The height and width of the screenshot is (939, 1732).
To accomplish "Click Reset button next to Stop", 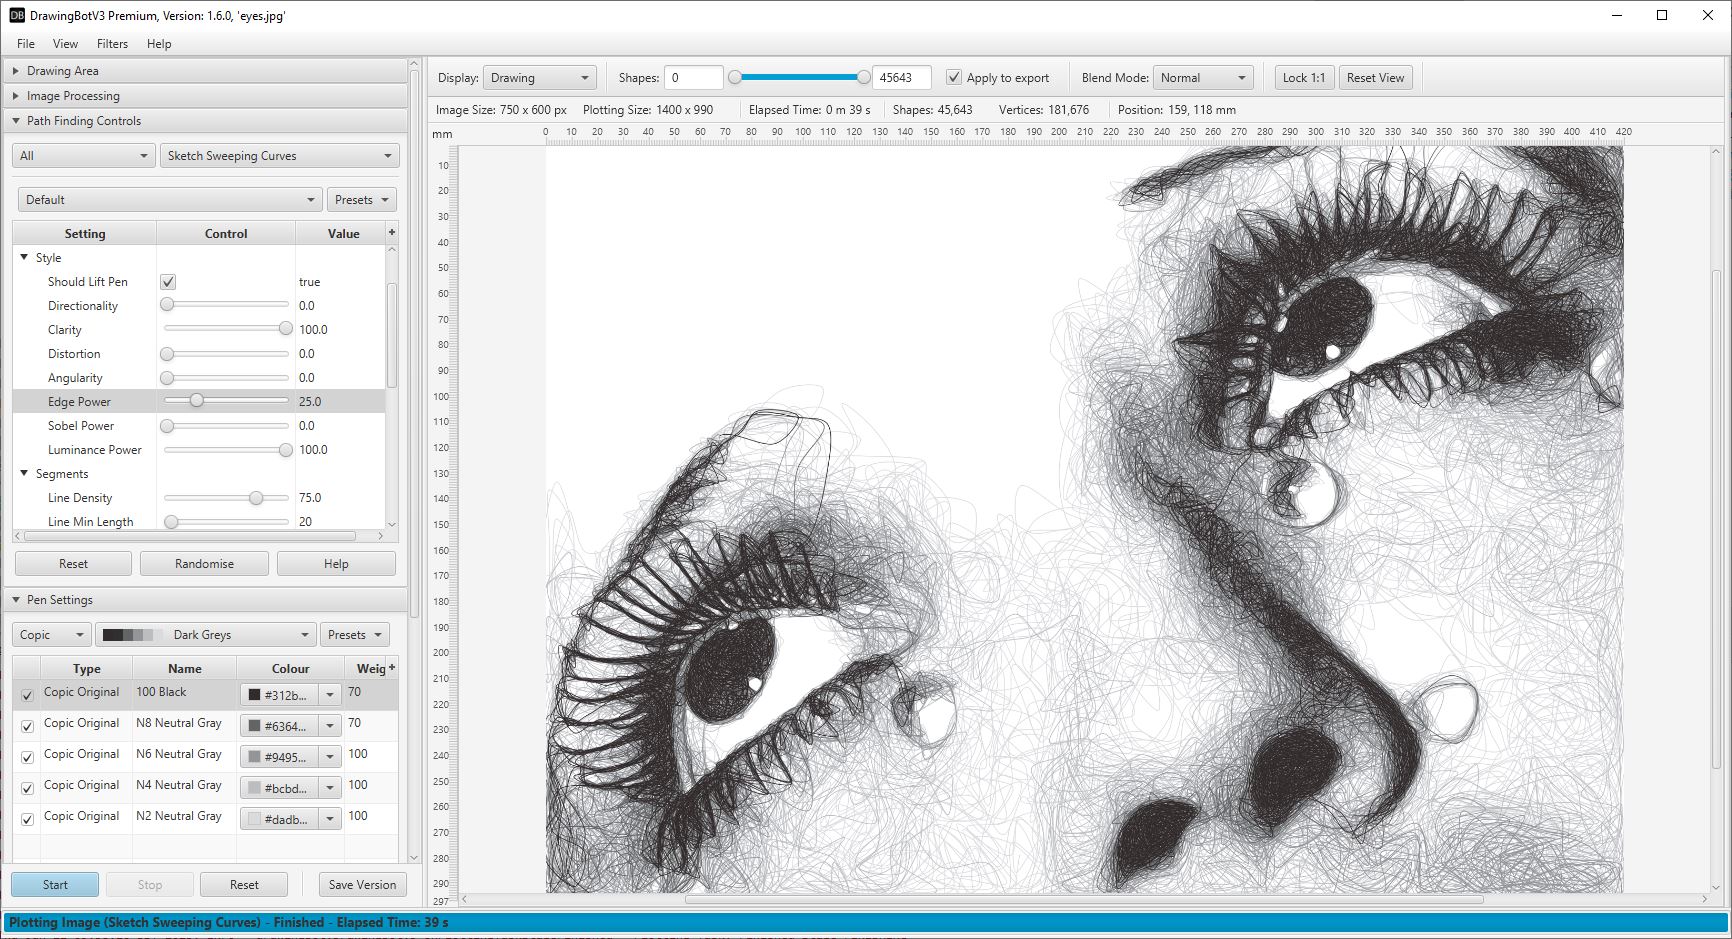I will 244,884.
